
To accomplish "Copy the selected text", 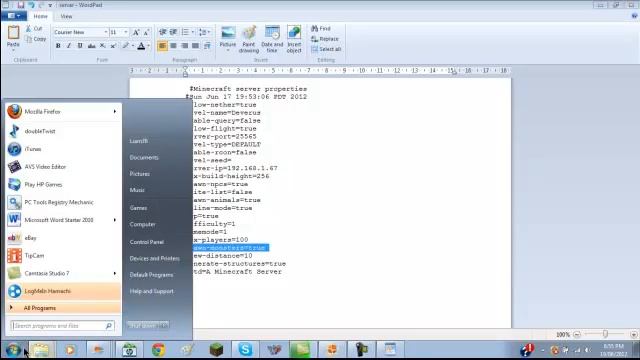I will (36, 39).
